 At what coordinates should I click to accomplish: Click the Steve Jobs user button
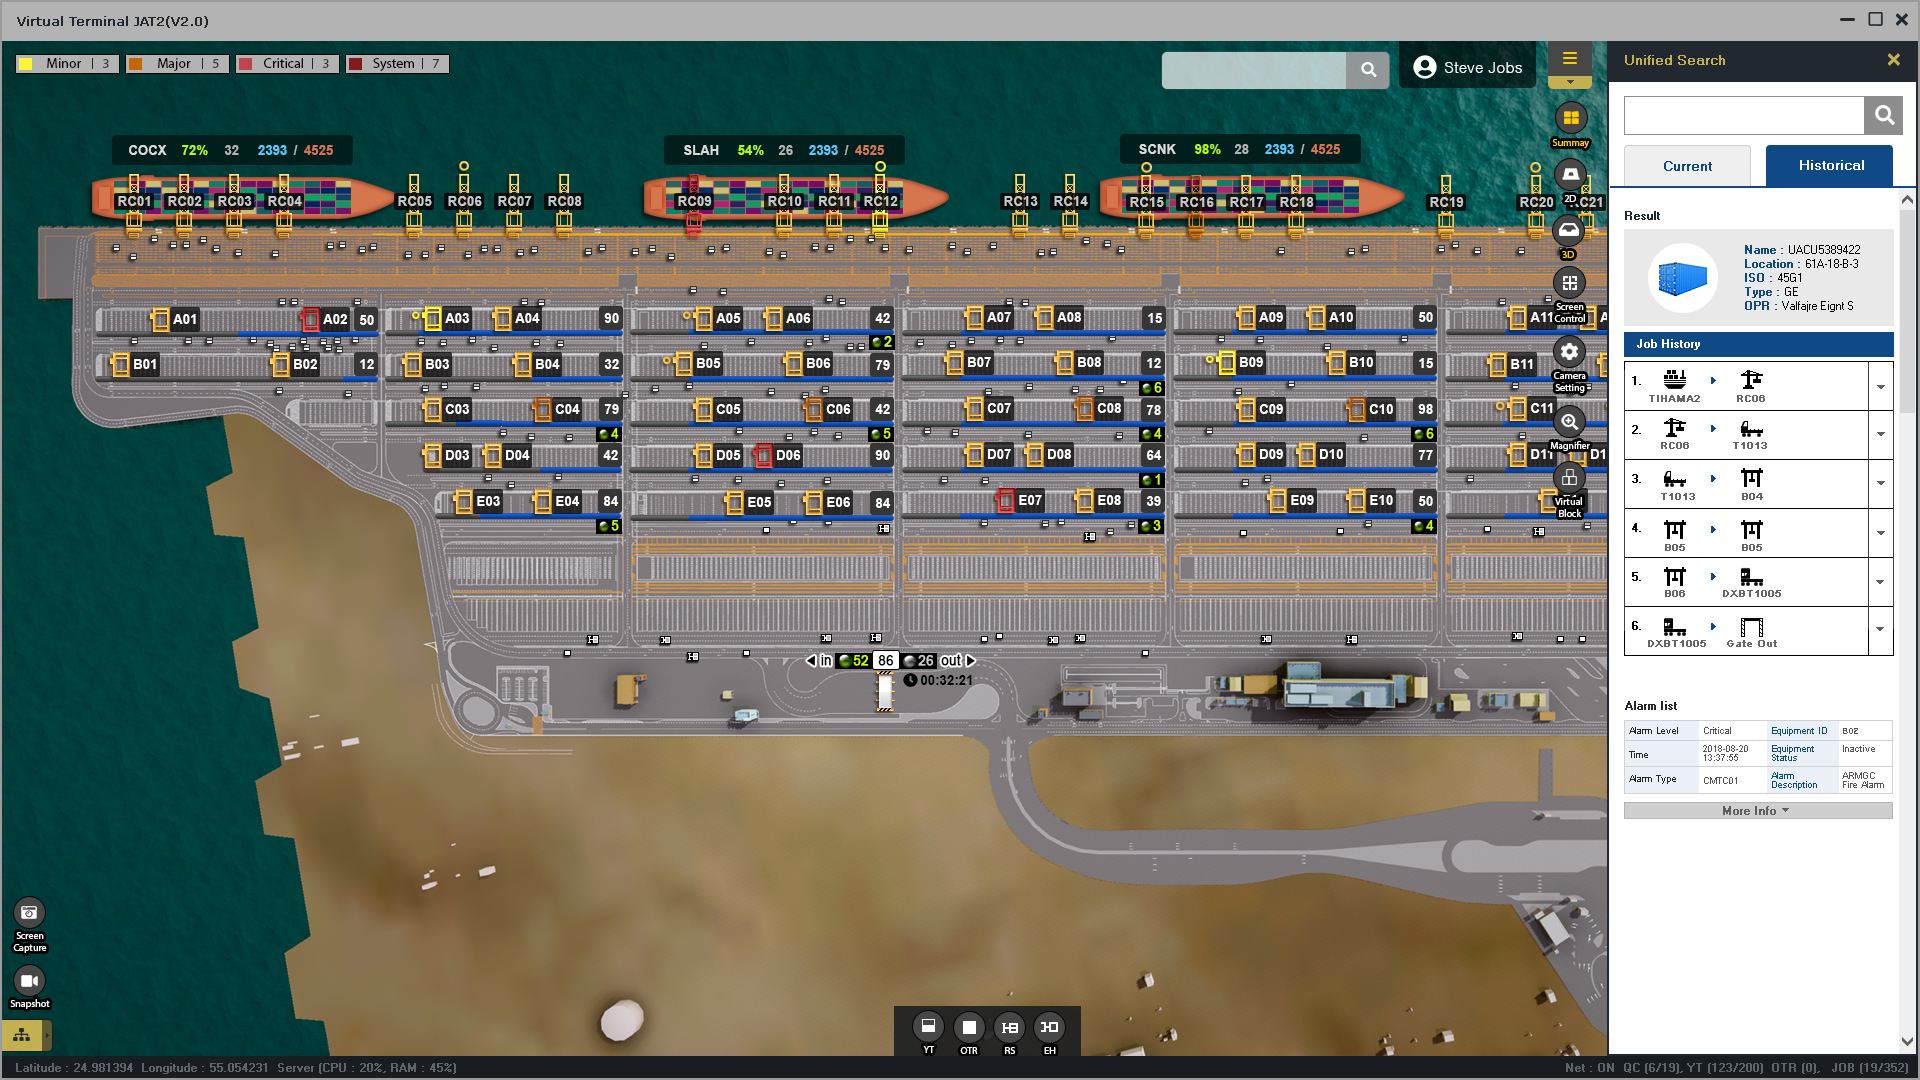[x=1467, y=68]
